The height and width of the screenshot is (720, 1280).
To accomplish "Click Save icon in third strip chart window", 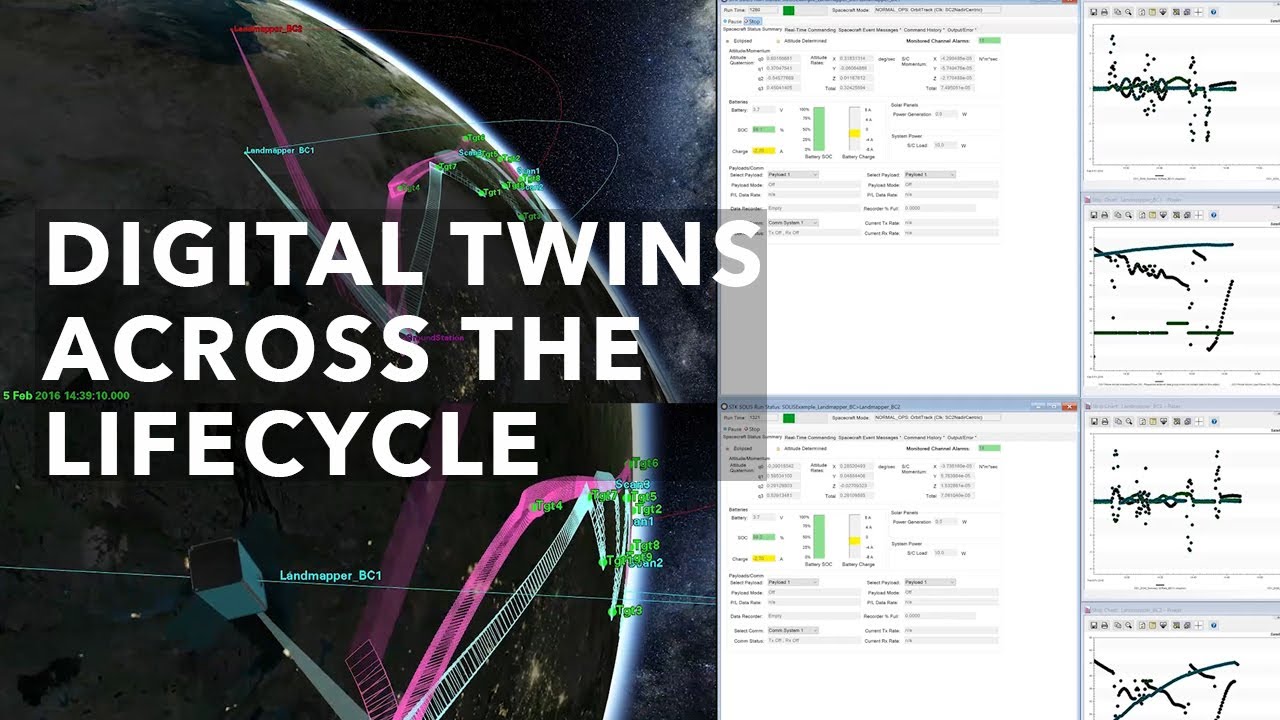I will [1094, 421].
